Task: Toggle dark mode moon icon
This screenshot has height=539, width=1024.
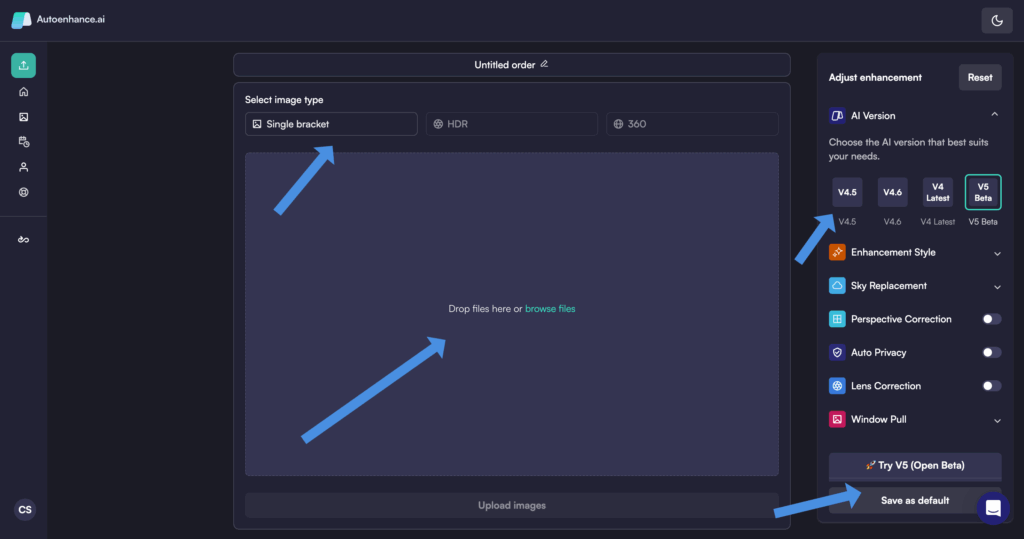Action: (x=996, y=20)
